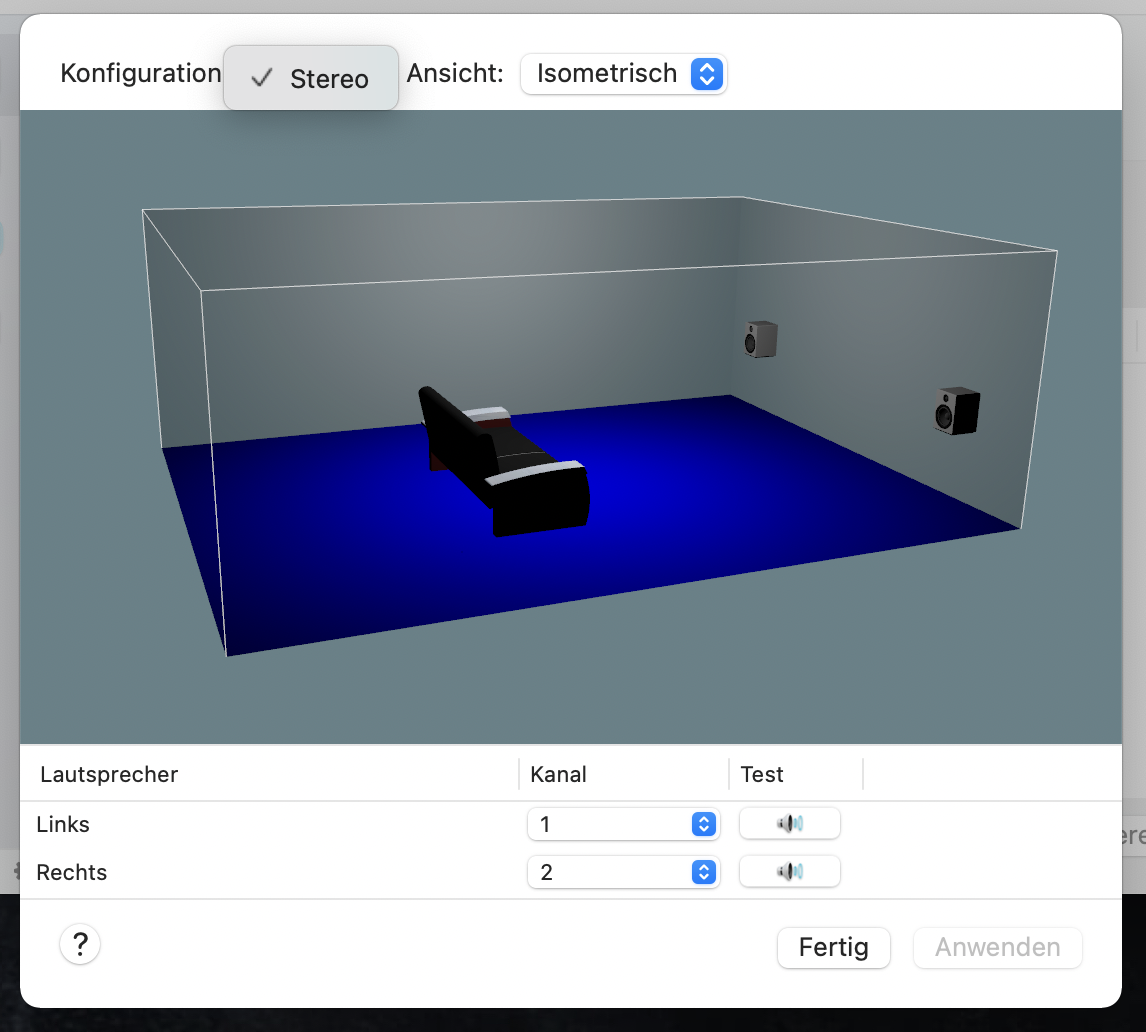This screenshot has height=1032, width=1146.
Task: Click the question mark help button
Action: click(80, 944)
